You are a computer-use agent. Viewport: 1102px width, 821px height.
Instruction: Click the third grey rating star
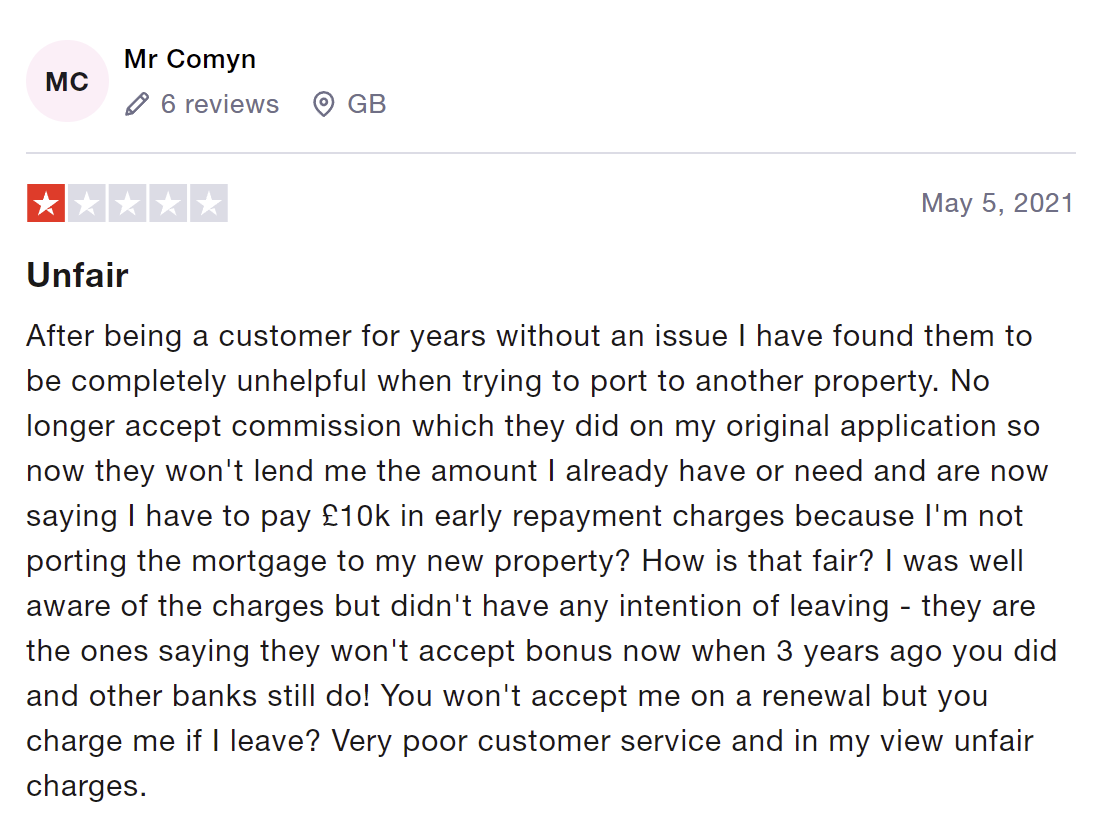[x=128, y=203]
